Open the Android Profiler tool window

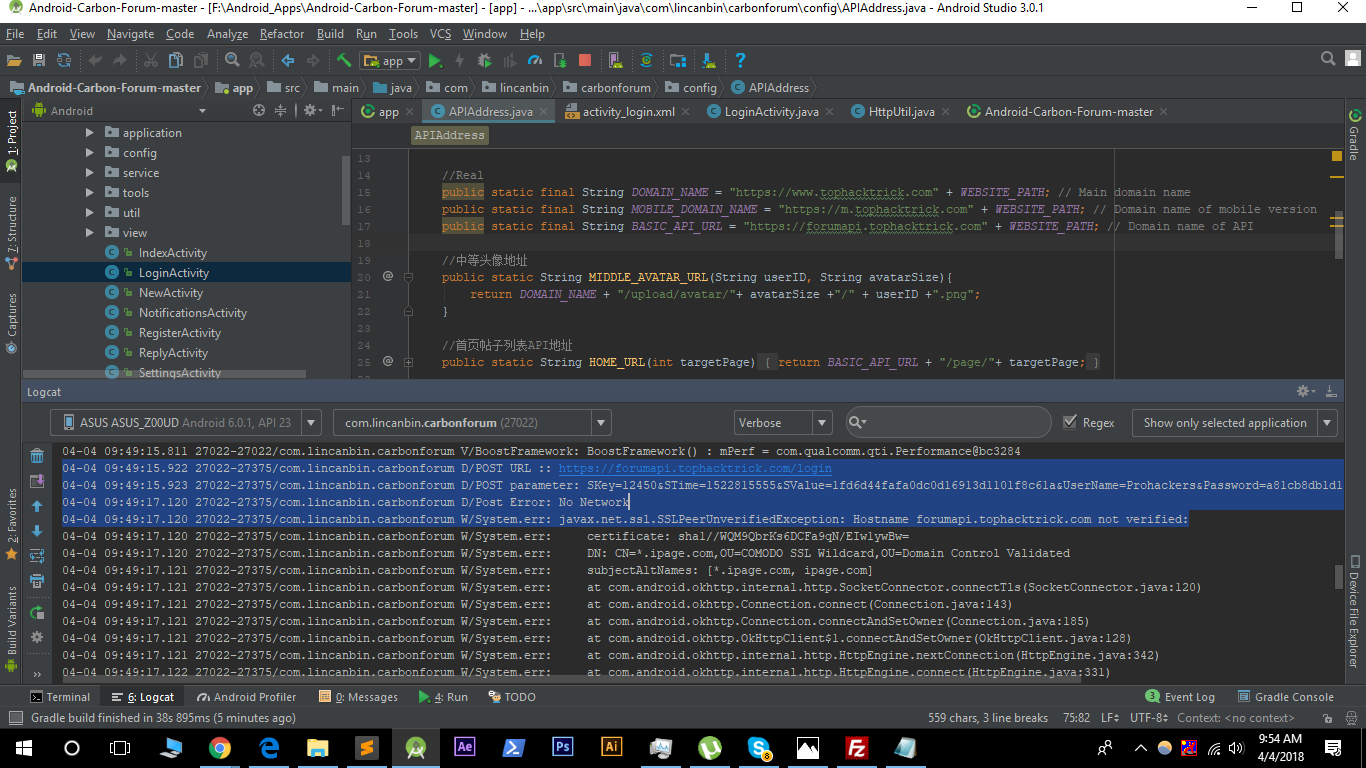[x=246, y=697]
